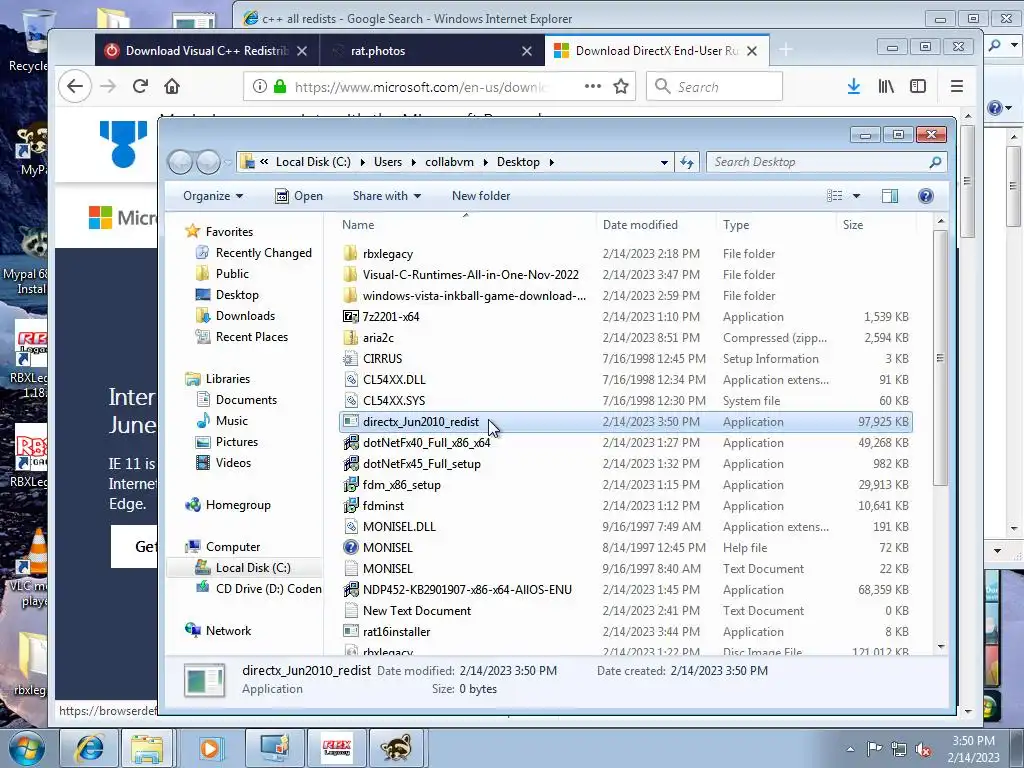Select Recently Changed in Favorites
The width and height of the screenshot is (1024, 768).
[x=254, y=253]
